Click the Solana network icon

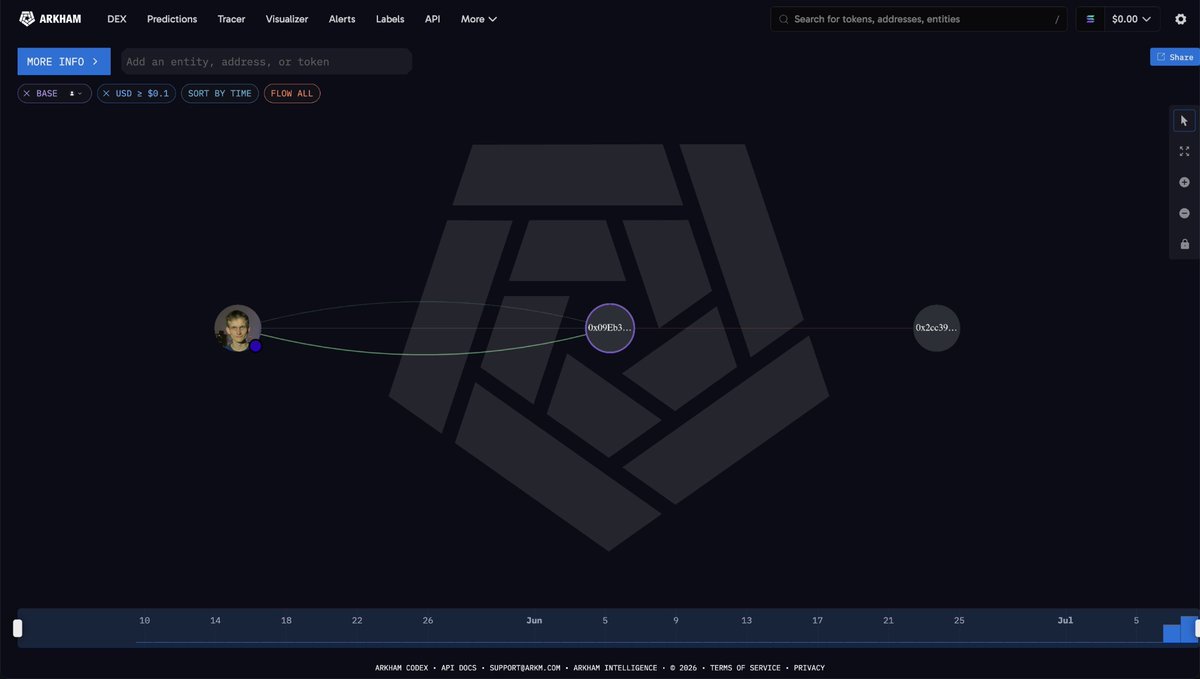(x=1090, y=19)
